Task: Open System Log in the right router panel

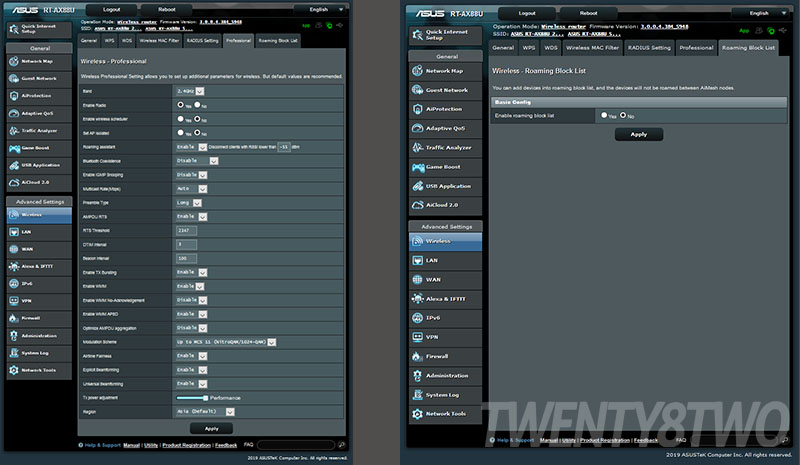Action: point(445,395)
